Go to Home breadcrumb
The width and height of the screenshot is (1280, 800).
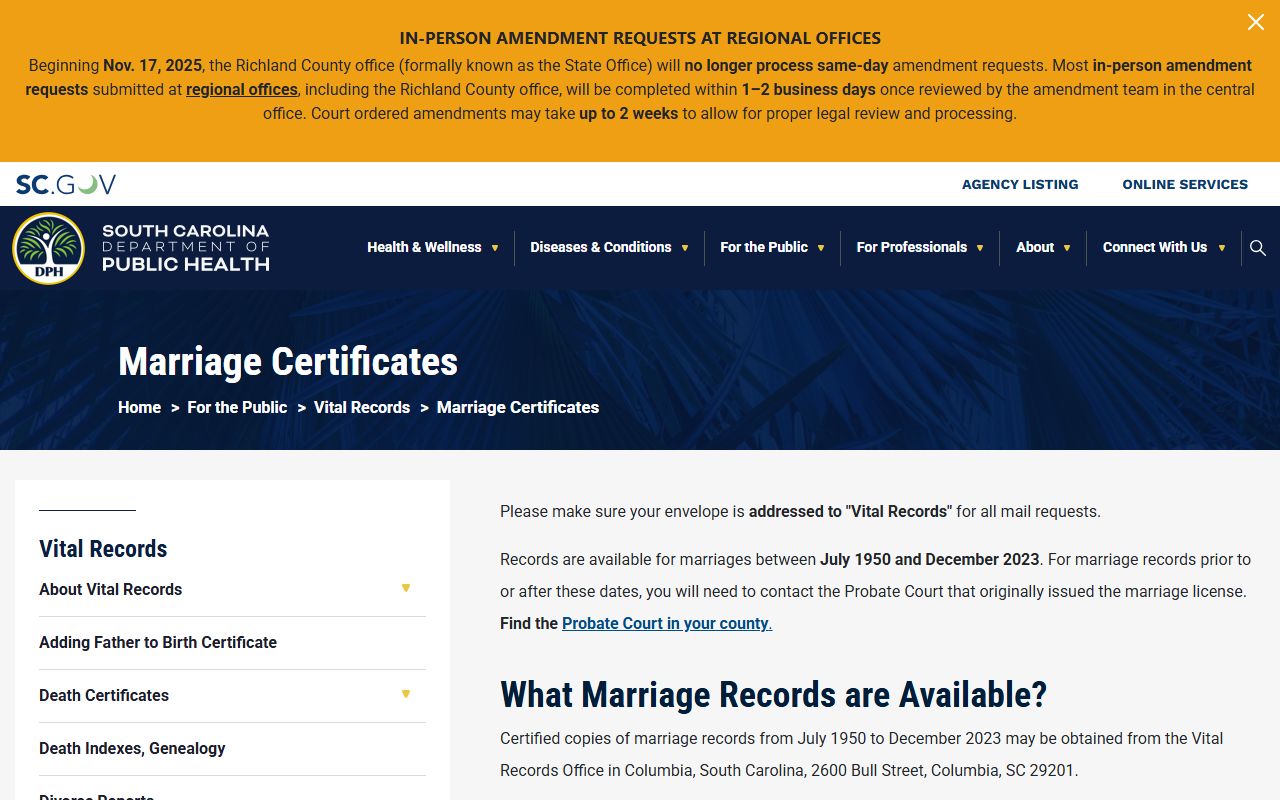[x=139, y=407]
